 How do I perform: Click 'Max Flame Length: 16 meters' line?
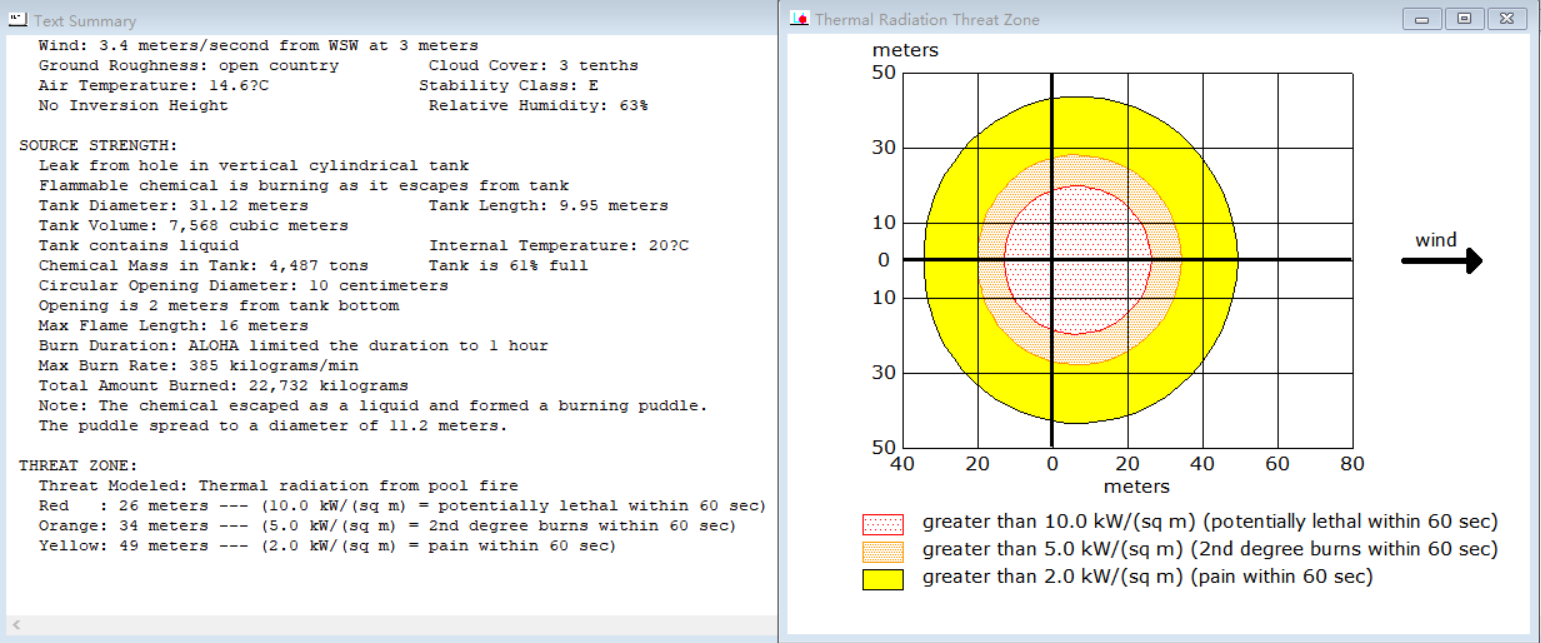click(x=173, y=326)
